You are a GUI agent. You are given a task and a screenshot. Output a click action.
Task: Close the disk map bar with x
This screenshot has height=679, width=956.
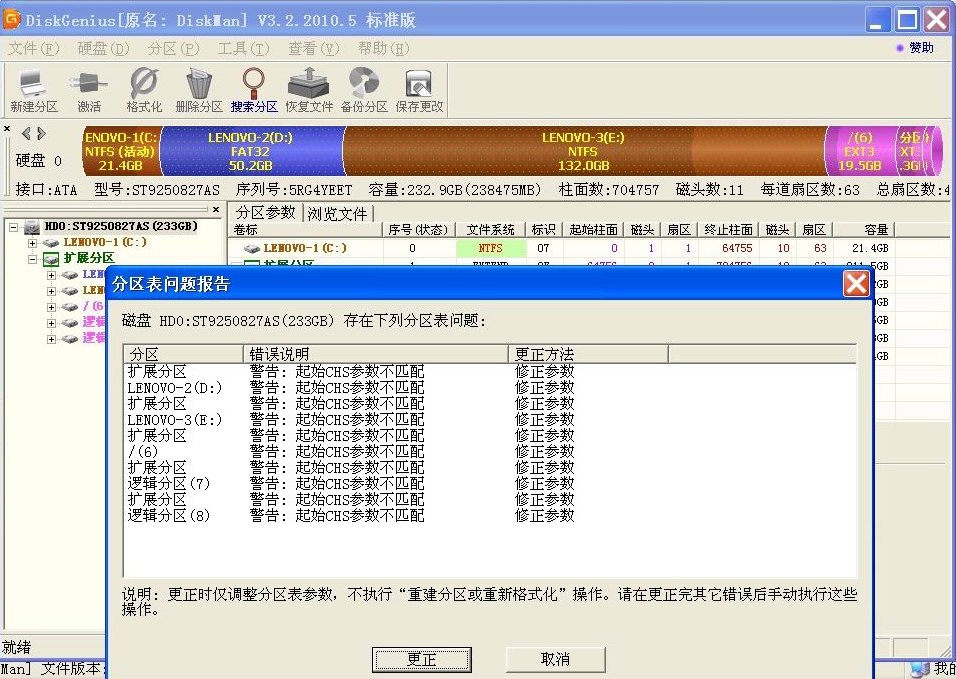click(x=7, y=129)
